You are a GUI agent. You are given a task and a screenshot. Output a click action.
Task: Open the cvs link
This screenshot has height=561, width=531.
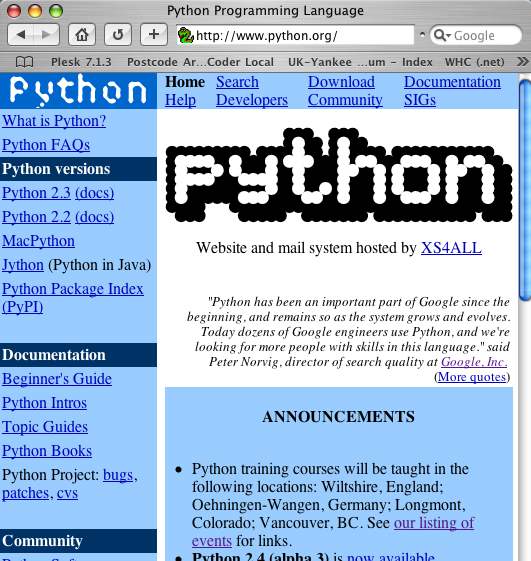(x=67, y=493)
